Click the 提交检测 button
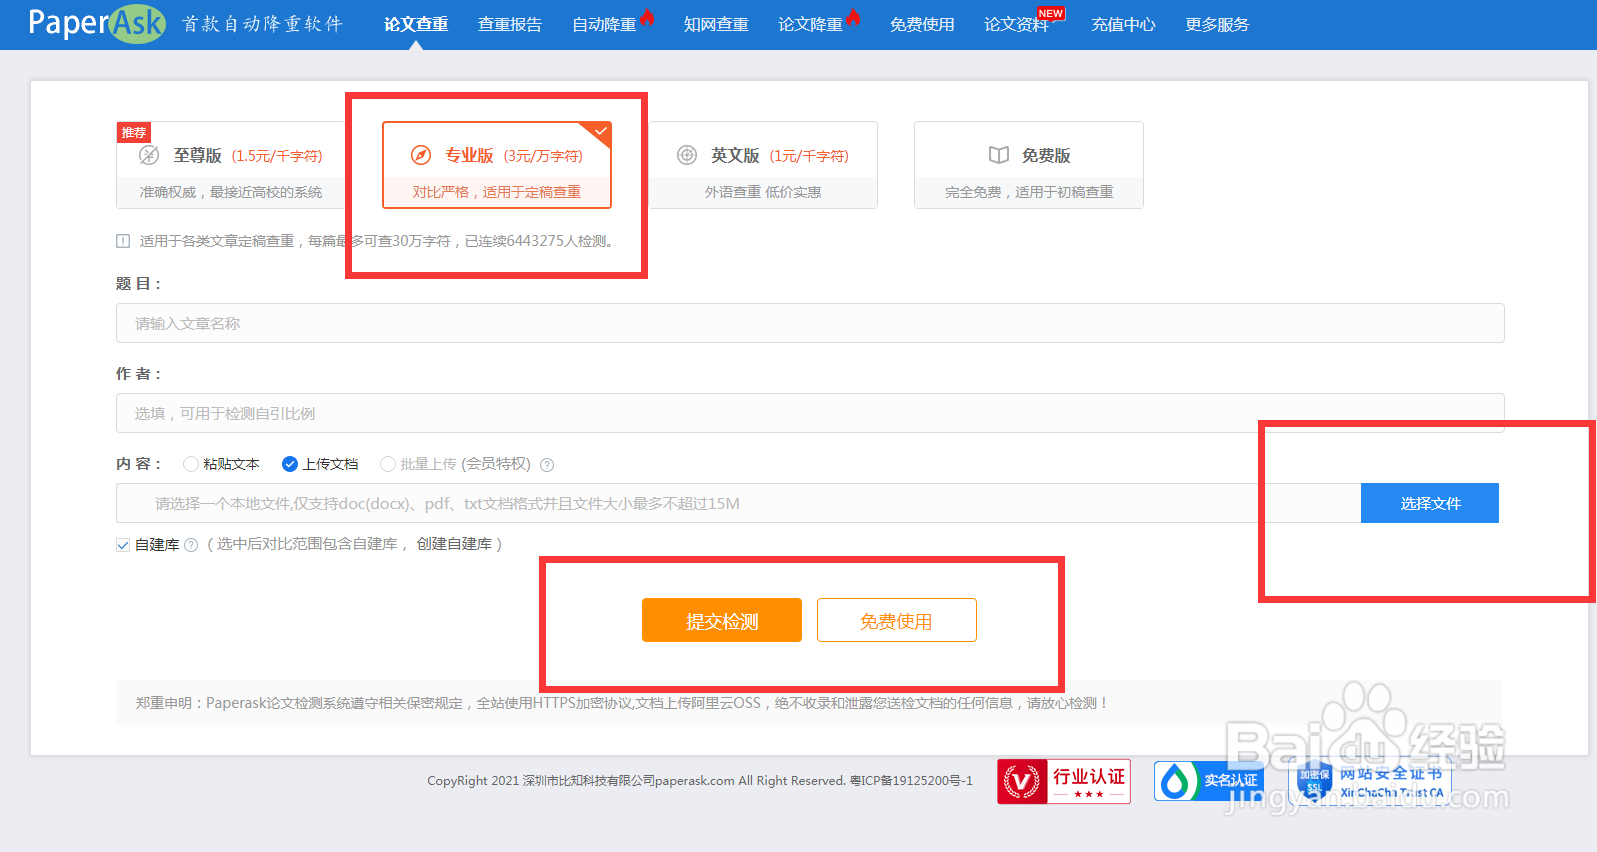The width and height of the screenshot is (1597, 852). (722, 620)
